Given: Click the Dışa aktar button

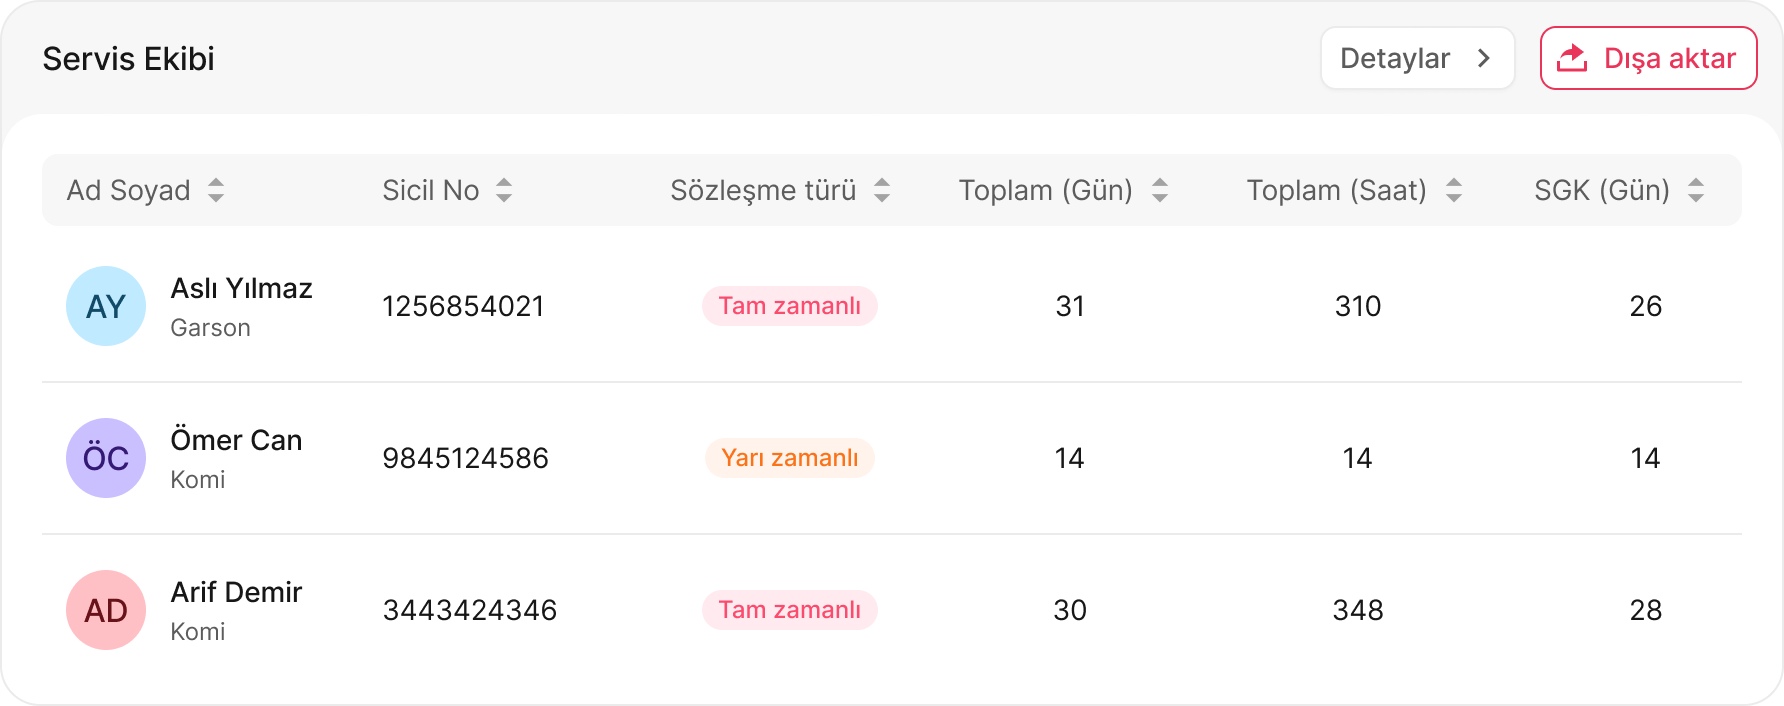Looking at the screenshot, I should pyautogui.click(x=1648, y=58).
